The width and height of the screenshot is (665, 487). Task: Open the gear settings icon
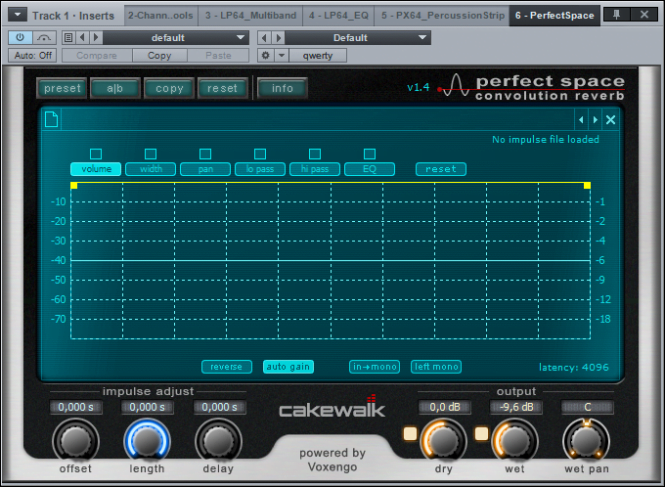coord(265,56)
